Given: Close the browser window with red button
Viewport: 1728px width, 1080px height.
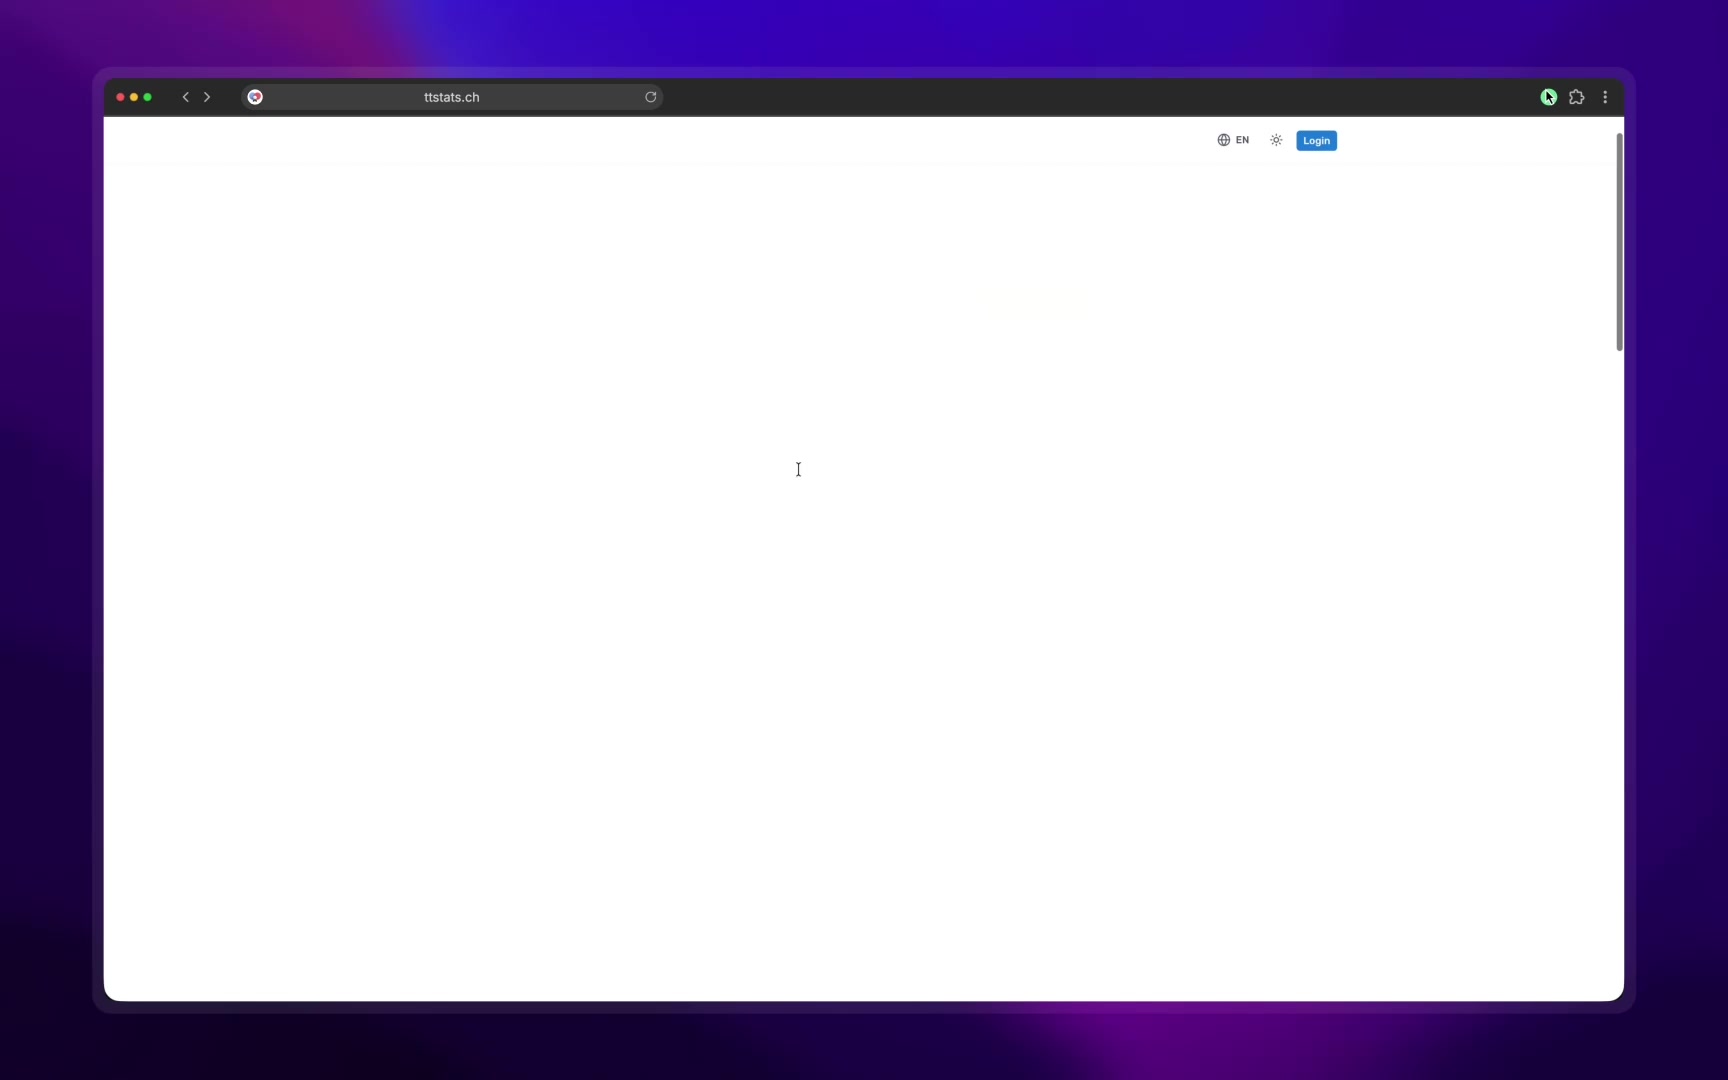Looking at the screenshot, I should 120,97.
